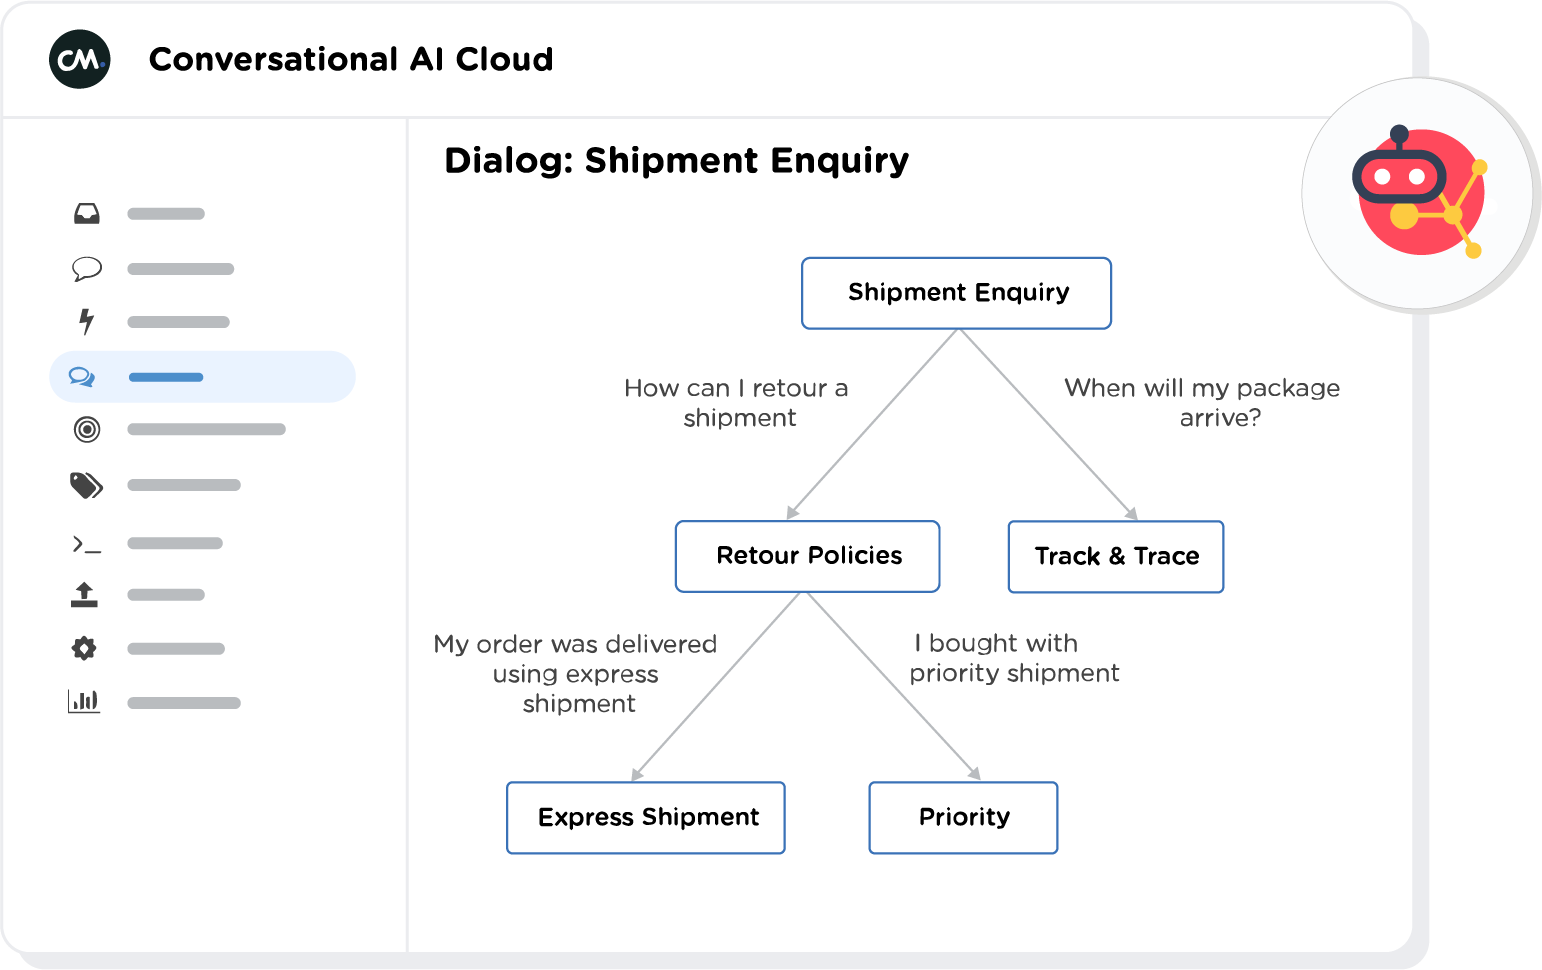Open the terminal prompt sidebar icon
The width and height of the screenshot is (1542, 970).
coord(86,544)
